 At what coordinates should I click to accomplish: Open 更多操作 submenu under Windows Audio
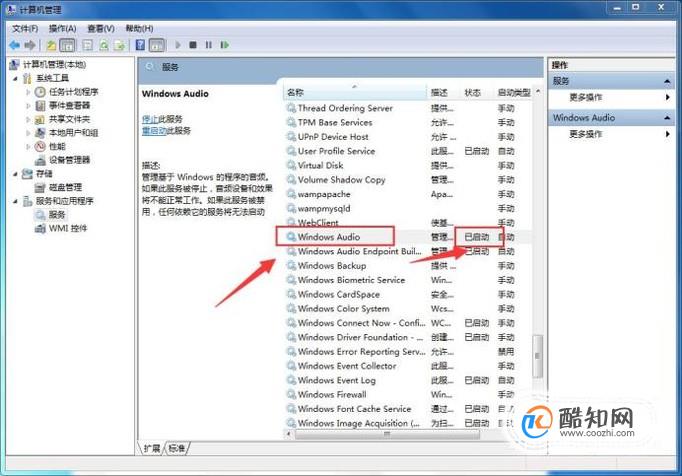tap(586, 134)
